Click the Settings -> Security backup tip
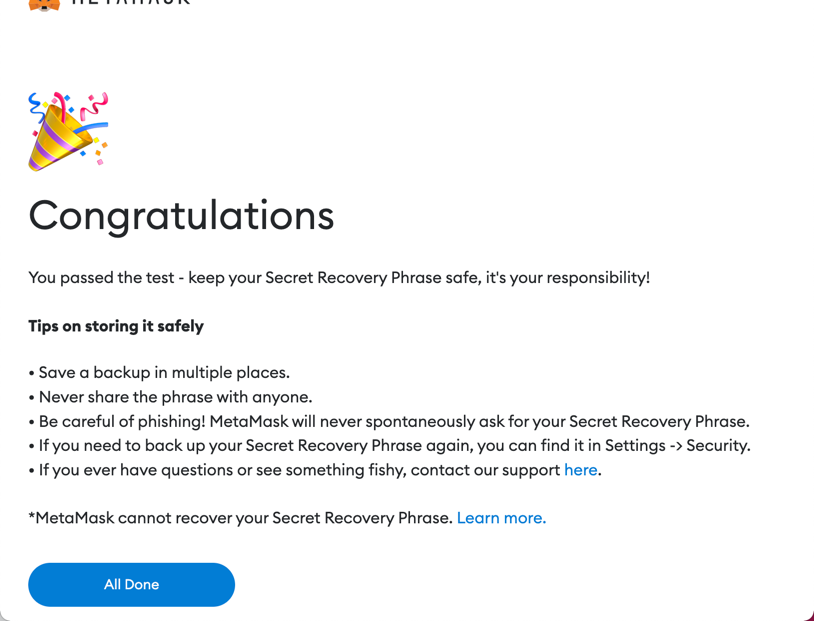Image resolution: width=814 pixels, height=621 pixels. coord(390,445)
